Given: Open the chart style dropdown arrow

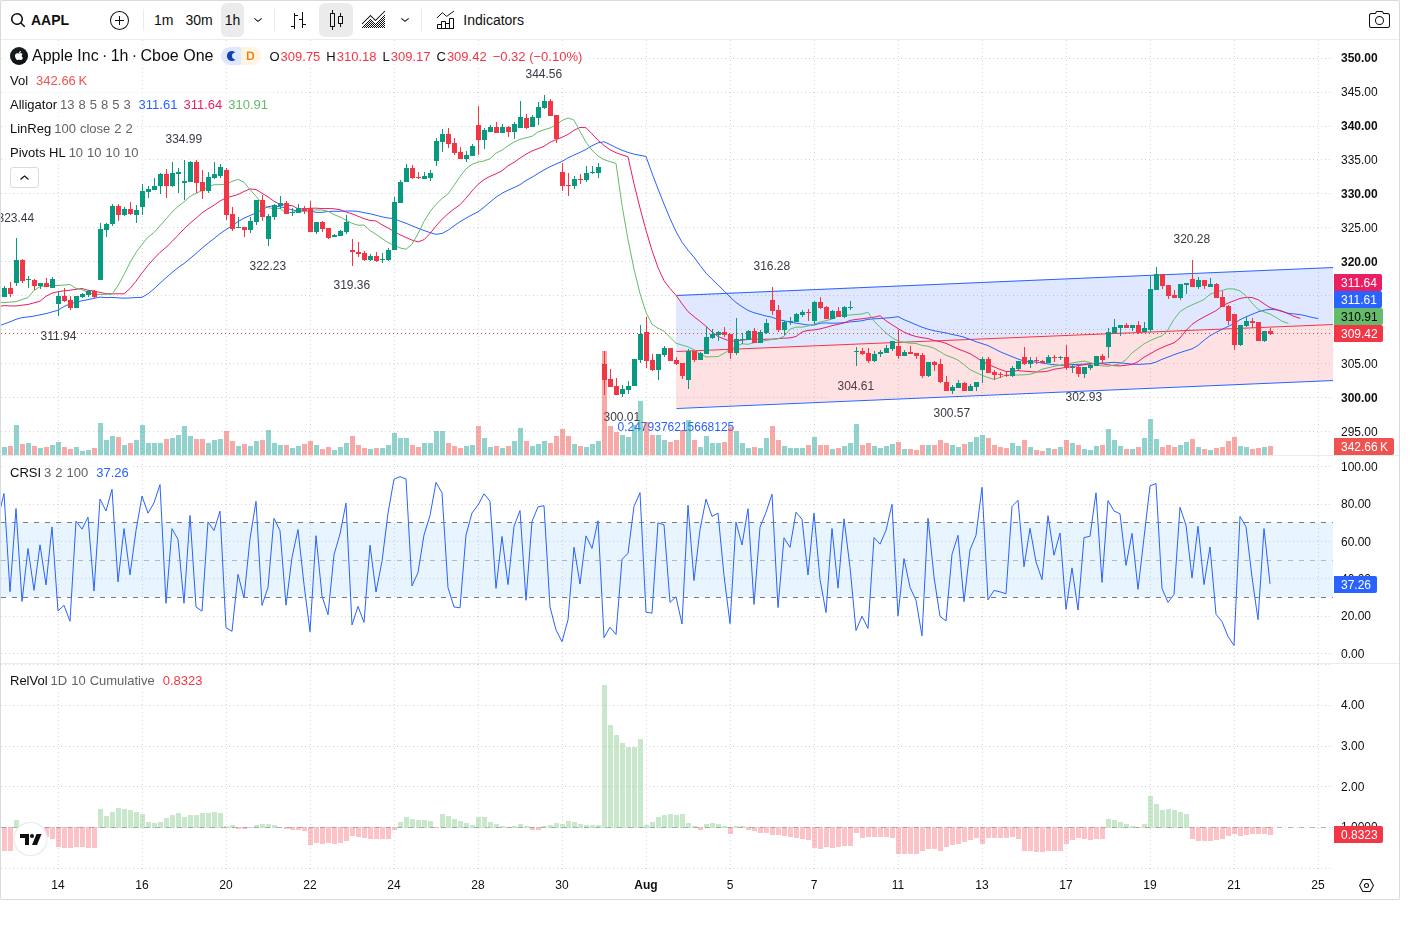Looking at the screenshot, I should click(x=405, y=20).
